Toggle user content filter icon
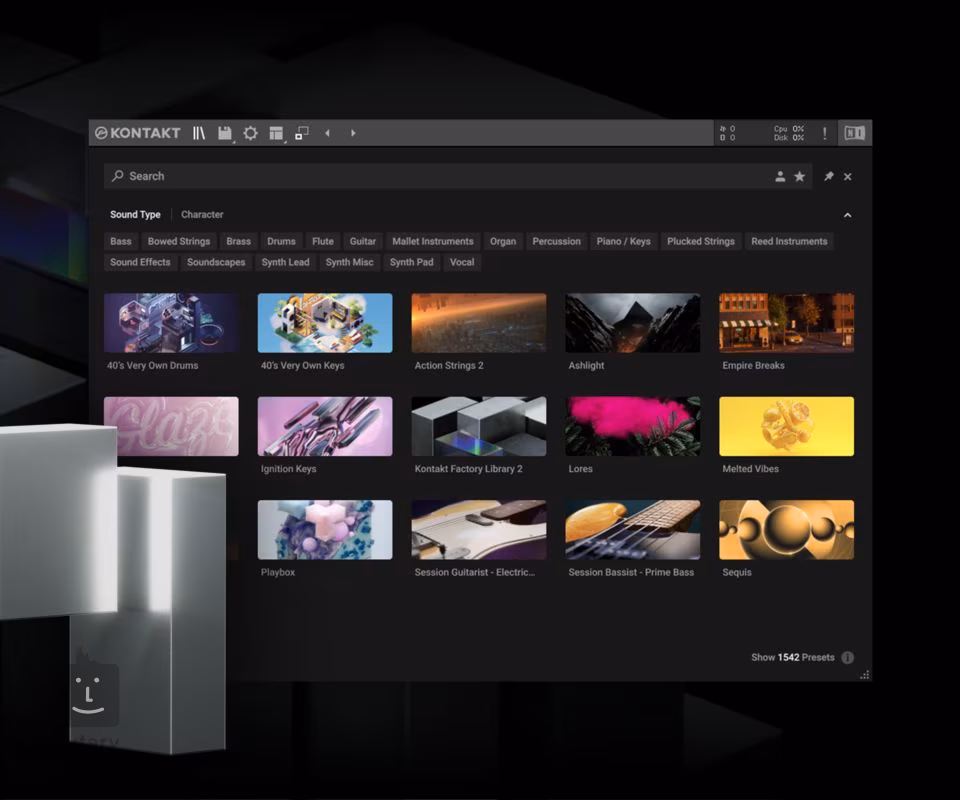The width and height of the screenshot is (960, 800). point(780,177)
